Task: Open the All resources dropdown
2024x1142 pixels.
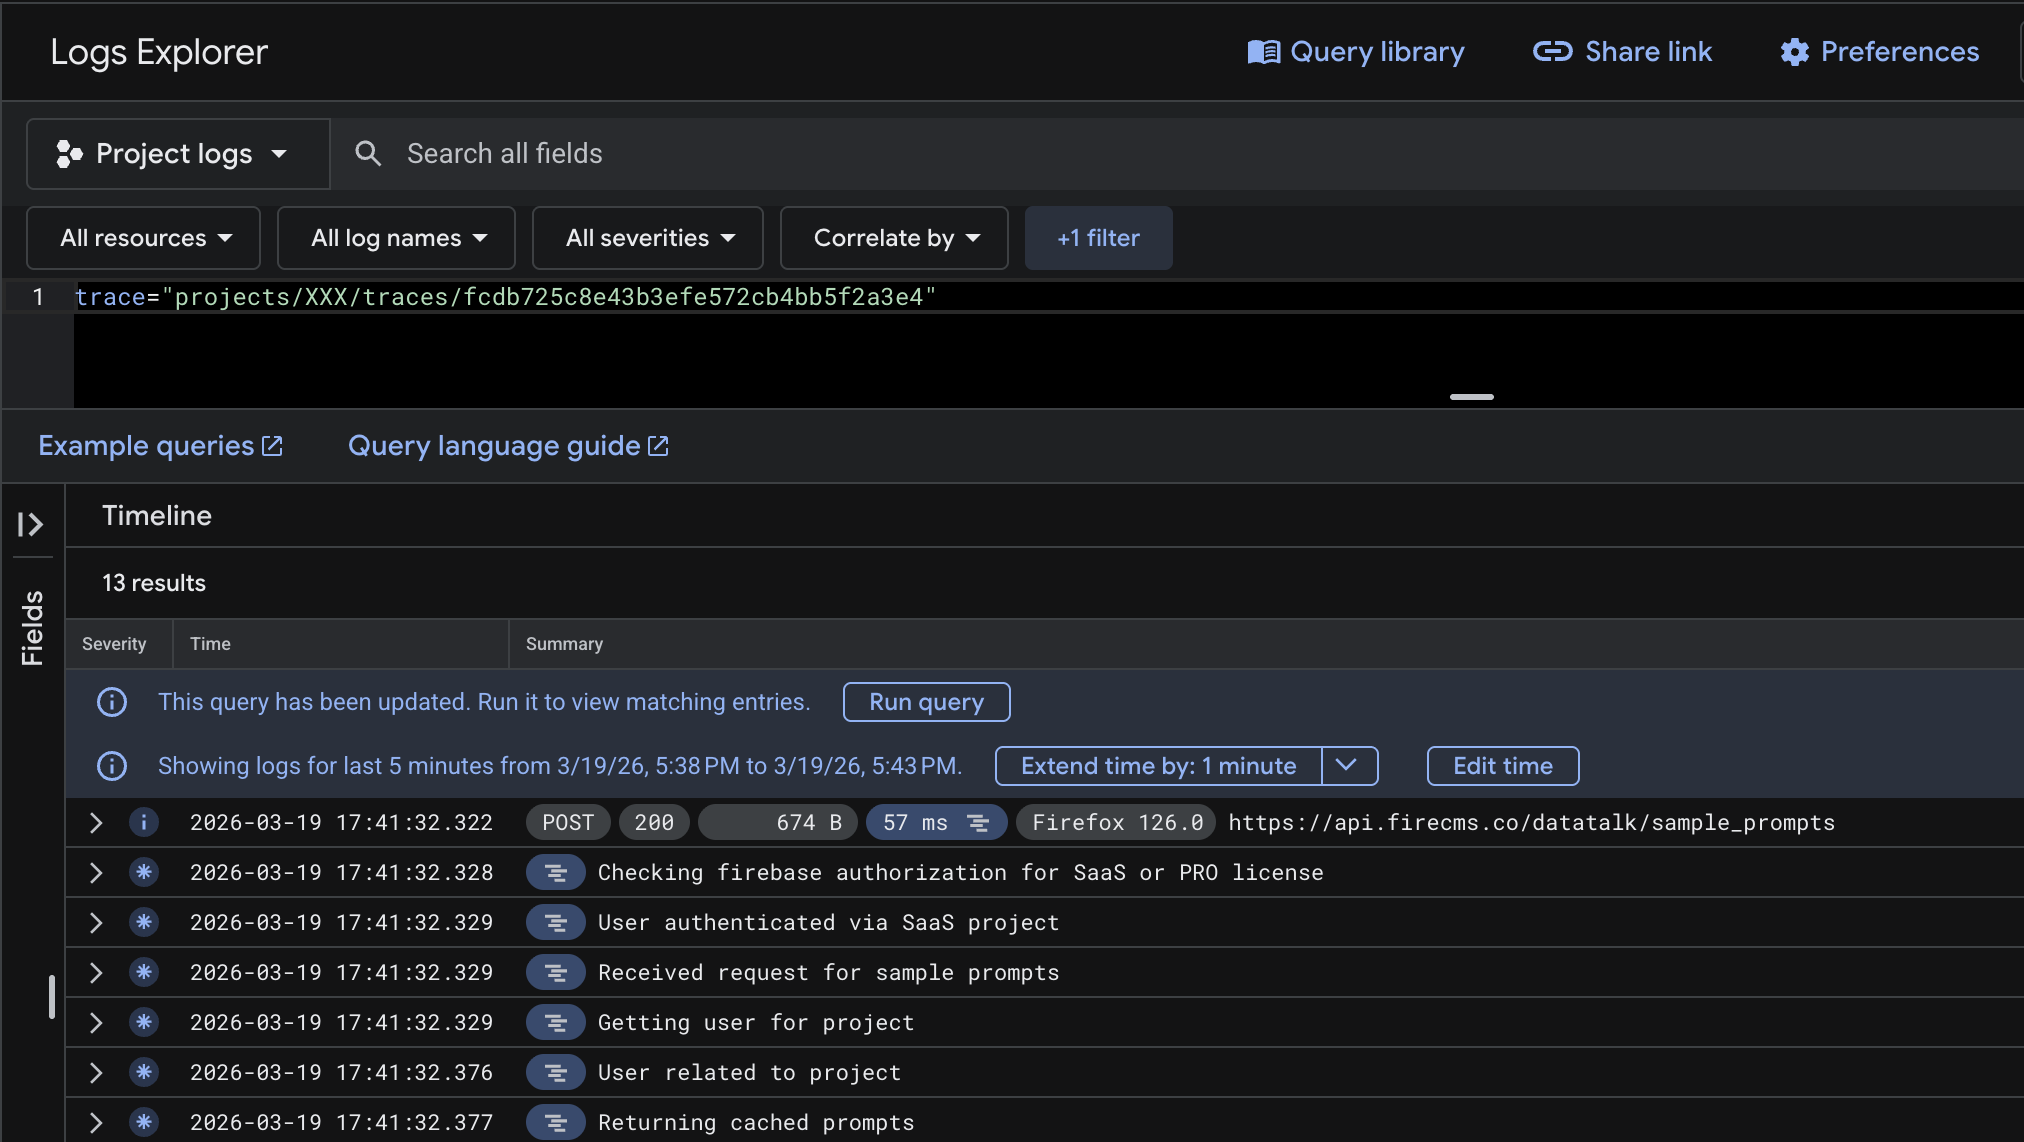Action: pos(143,238)
